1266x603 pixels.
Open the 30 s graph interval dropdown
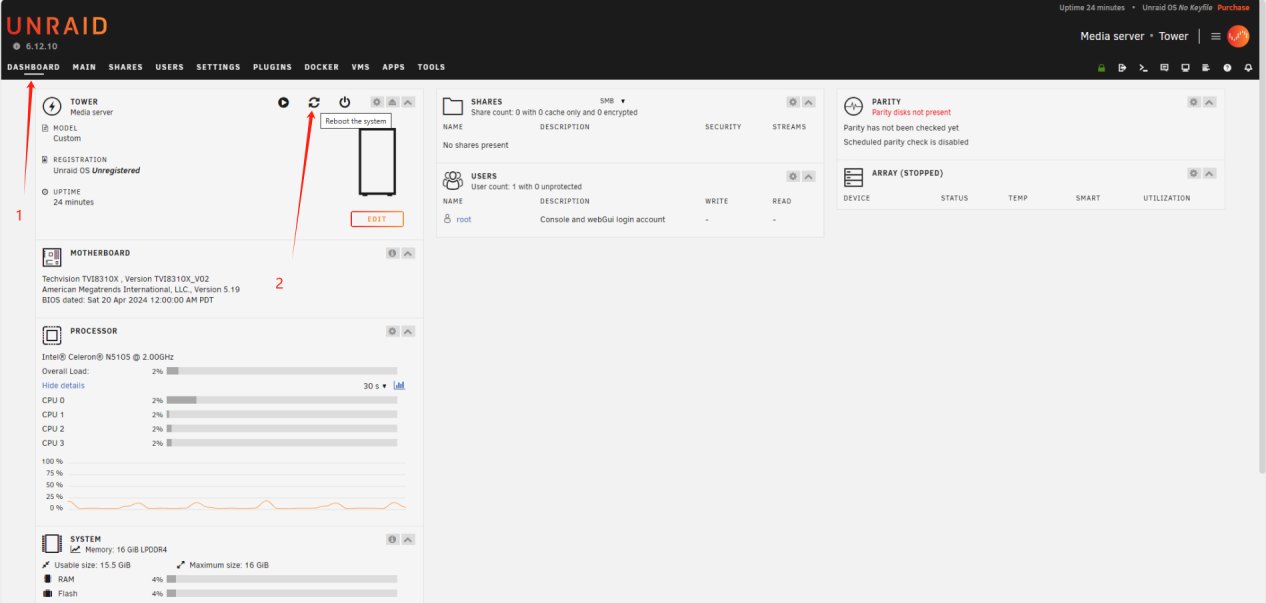point(375,386)
